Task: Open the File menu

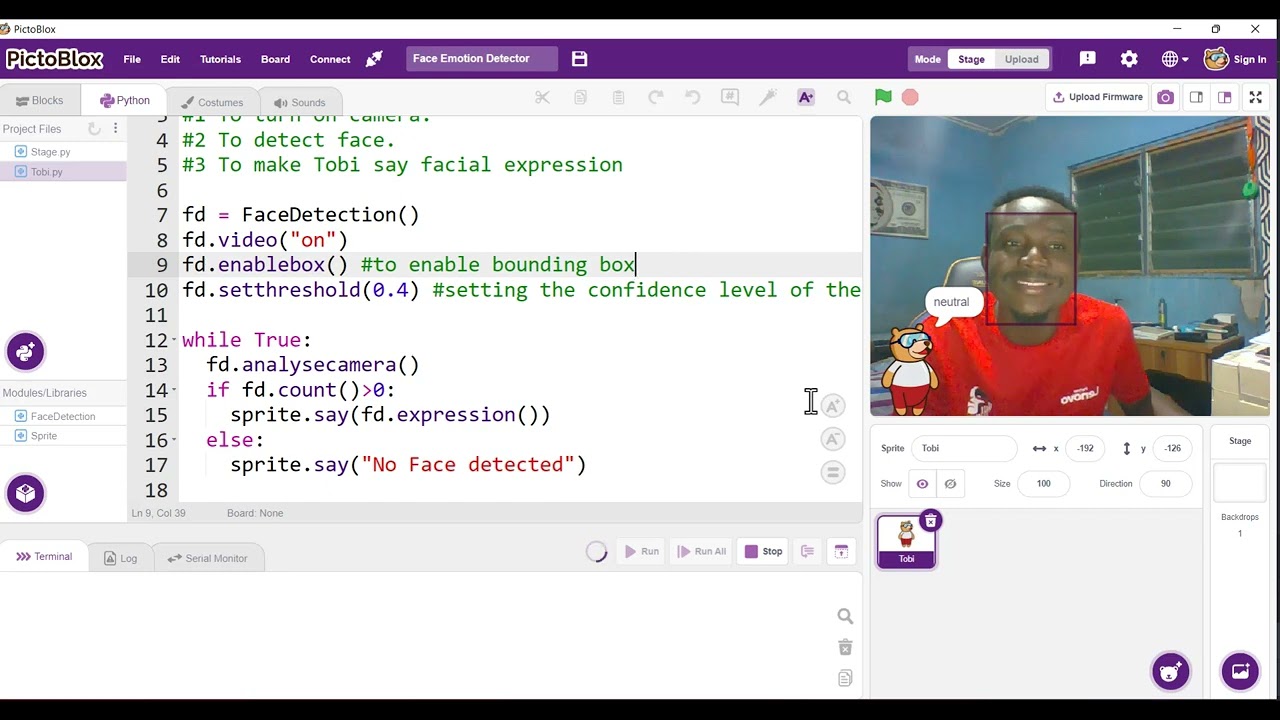Action: pos(132,59)
